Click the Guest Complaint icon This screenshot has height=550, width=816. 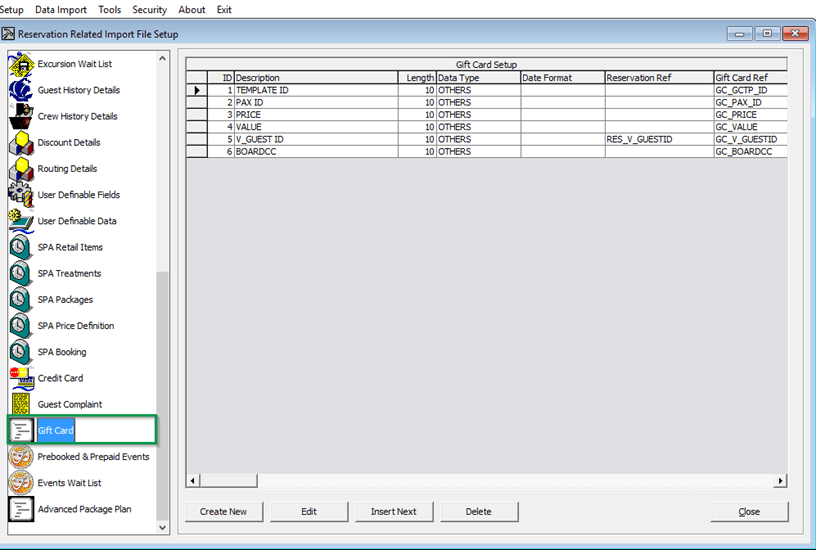[x=21, y=405]
